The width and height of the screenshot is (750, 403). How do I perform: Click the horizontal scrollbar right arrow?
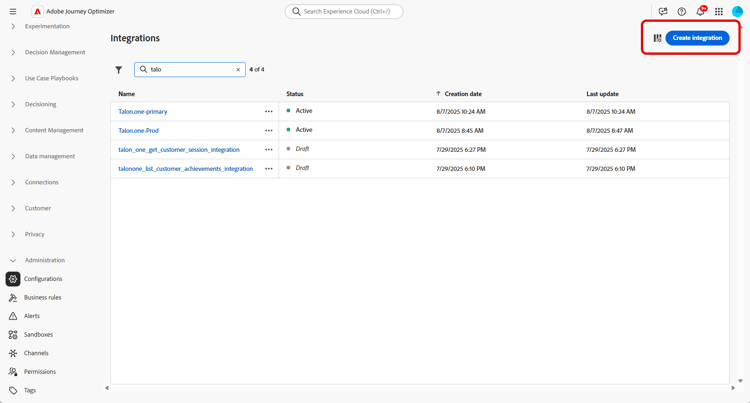(x=733, y=388)
